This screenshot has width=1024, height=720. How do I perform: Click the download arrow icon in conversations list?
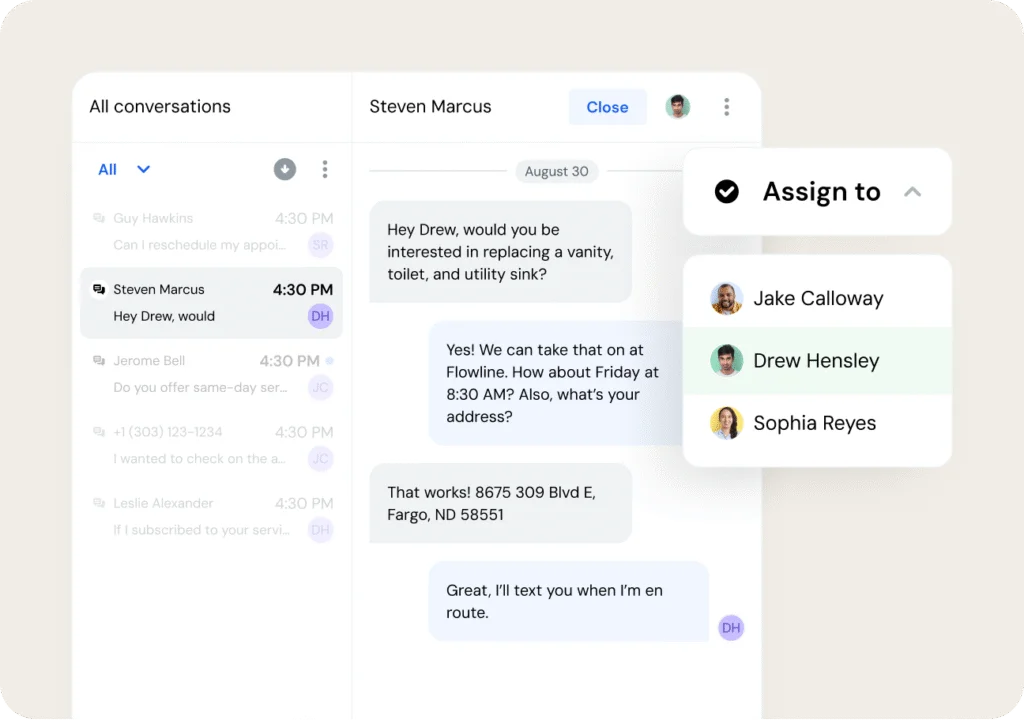[285, 170]
